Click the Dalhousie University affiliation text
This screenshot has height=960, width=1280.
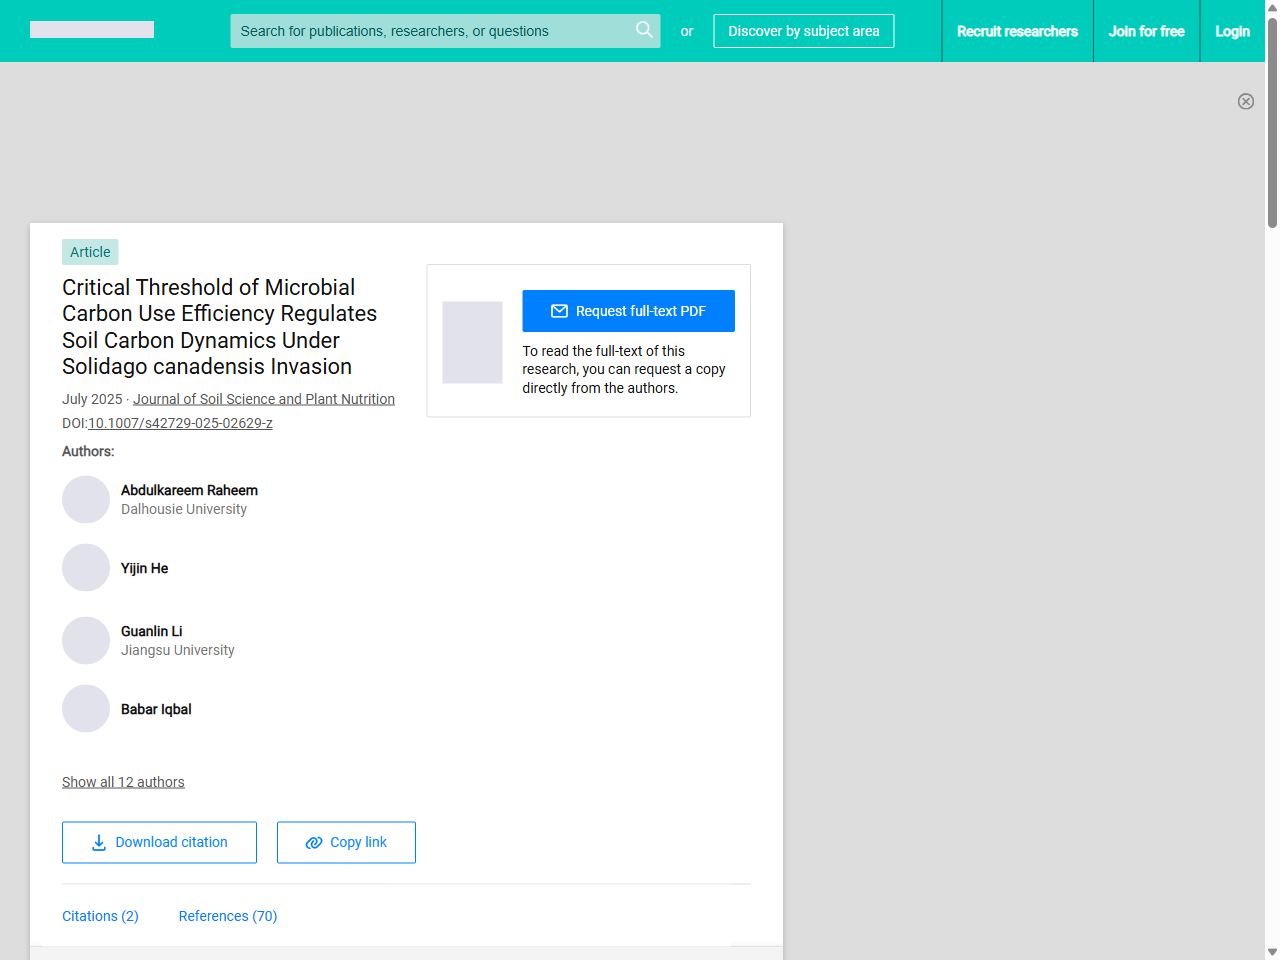[x=184, y=509]
